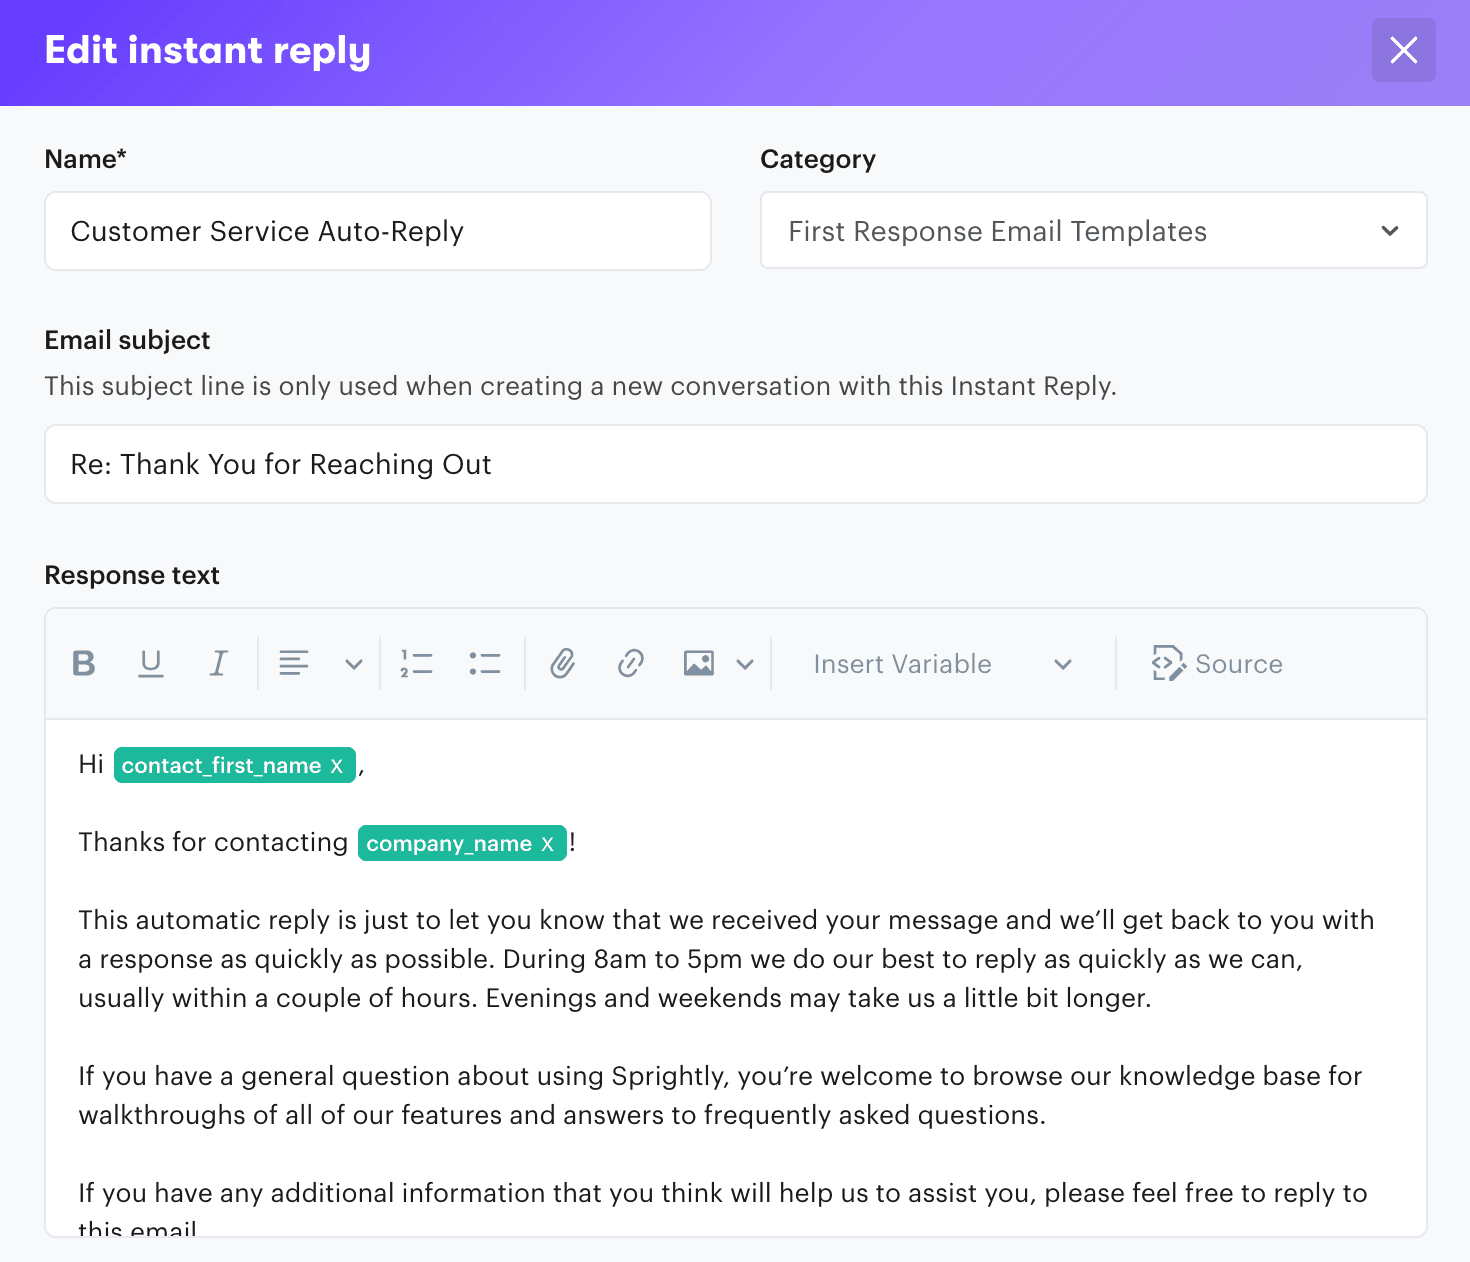Insert a bulleted list
Viewport: 1470px width, 1262px height.
pyautogui.click(x=484, y=663)
